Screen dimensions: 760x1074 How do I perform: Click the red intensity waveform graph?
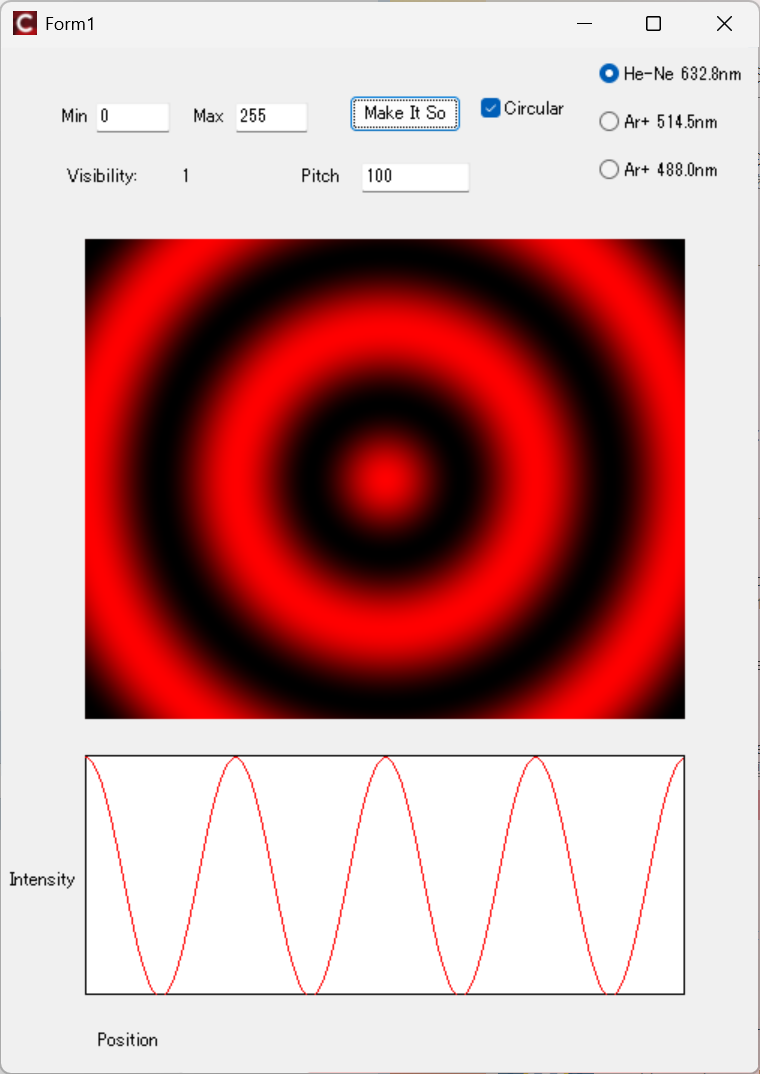click(384, 874)
